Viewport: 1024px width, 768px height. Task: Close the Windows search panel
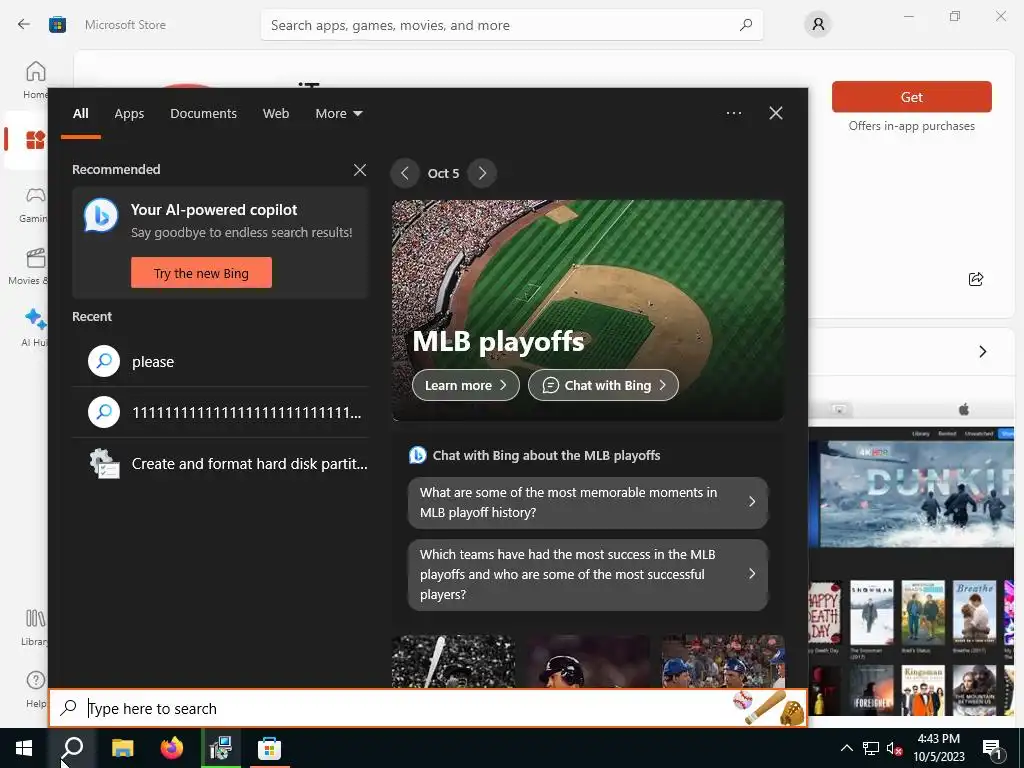(x=776, y=113)
